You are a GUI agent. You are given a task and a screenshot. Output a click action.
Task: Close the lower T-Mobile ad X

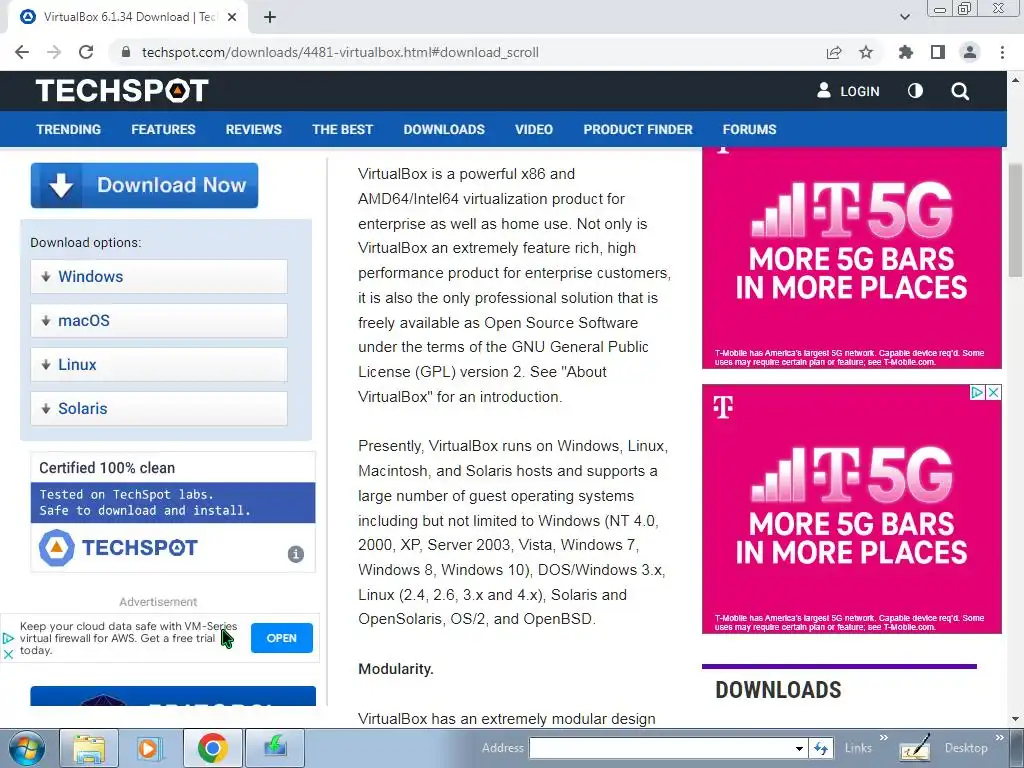click(993, 392)
